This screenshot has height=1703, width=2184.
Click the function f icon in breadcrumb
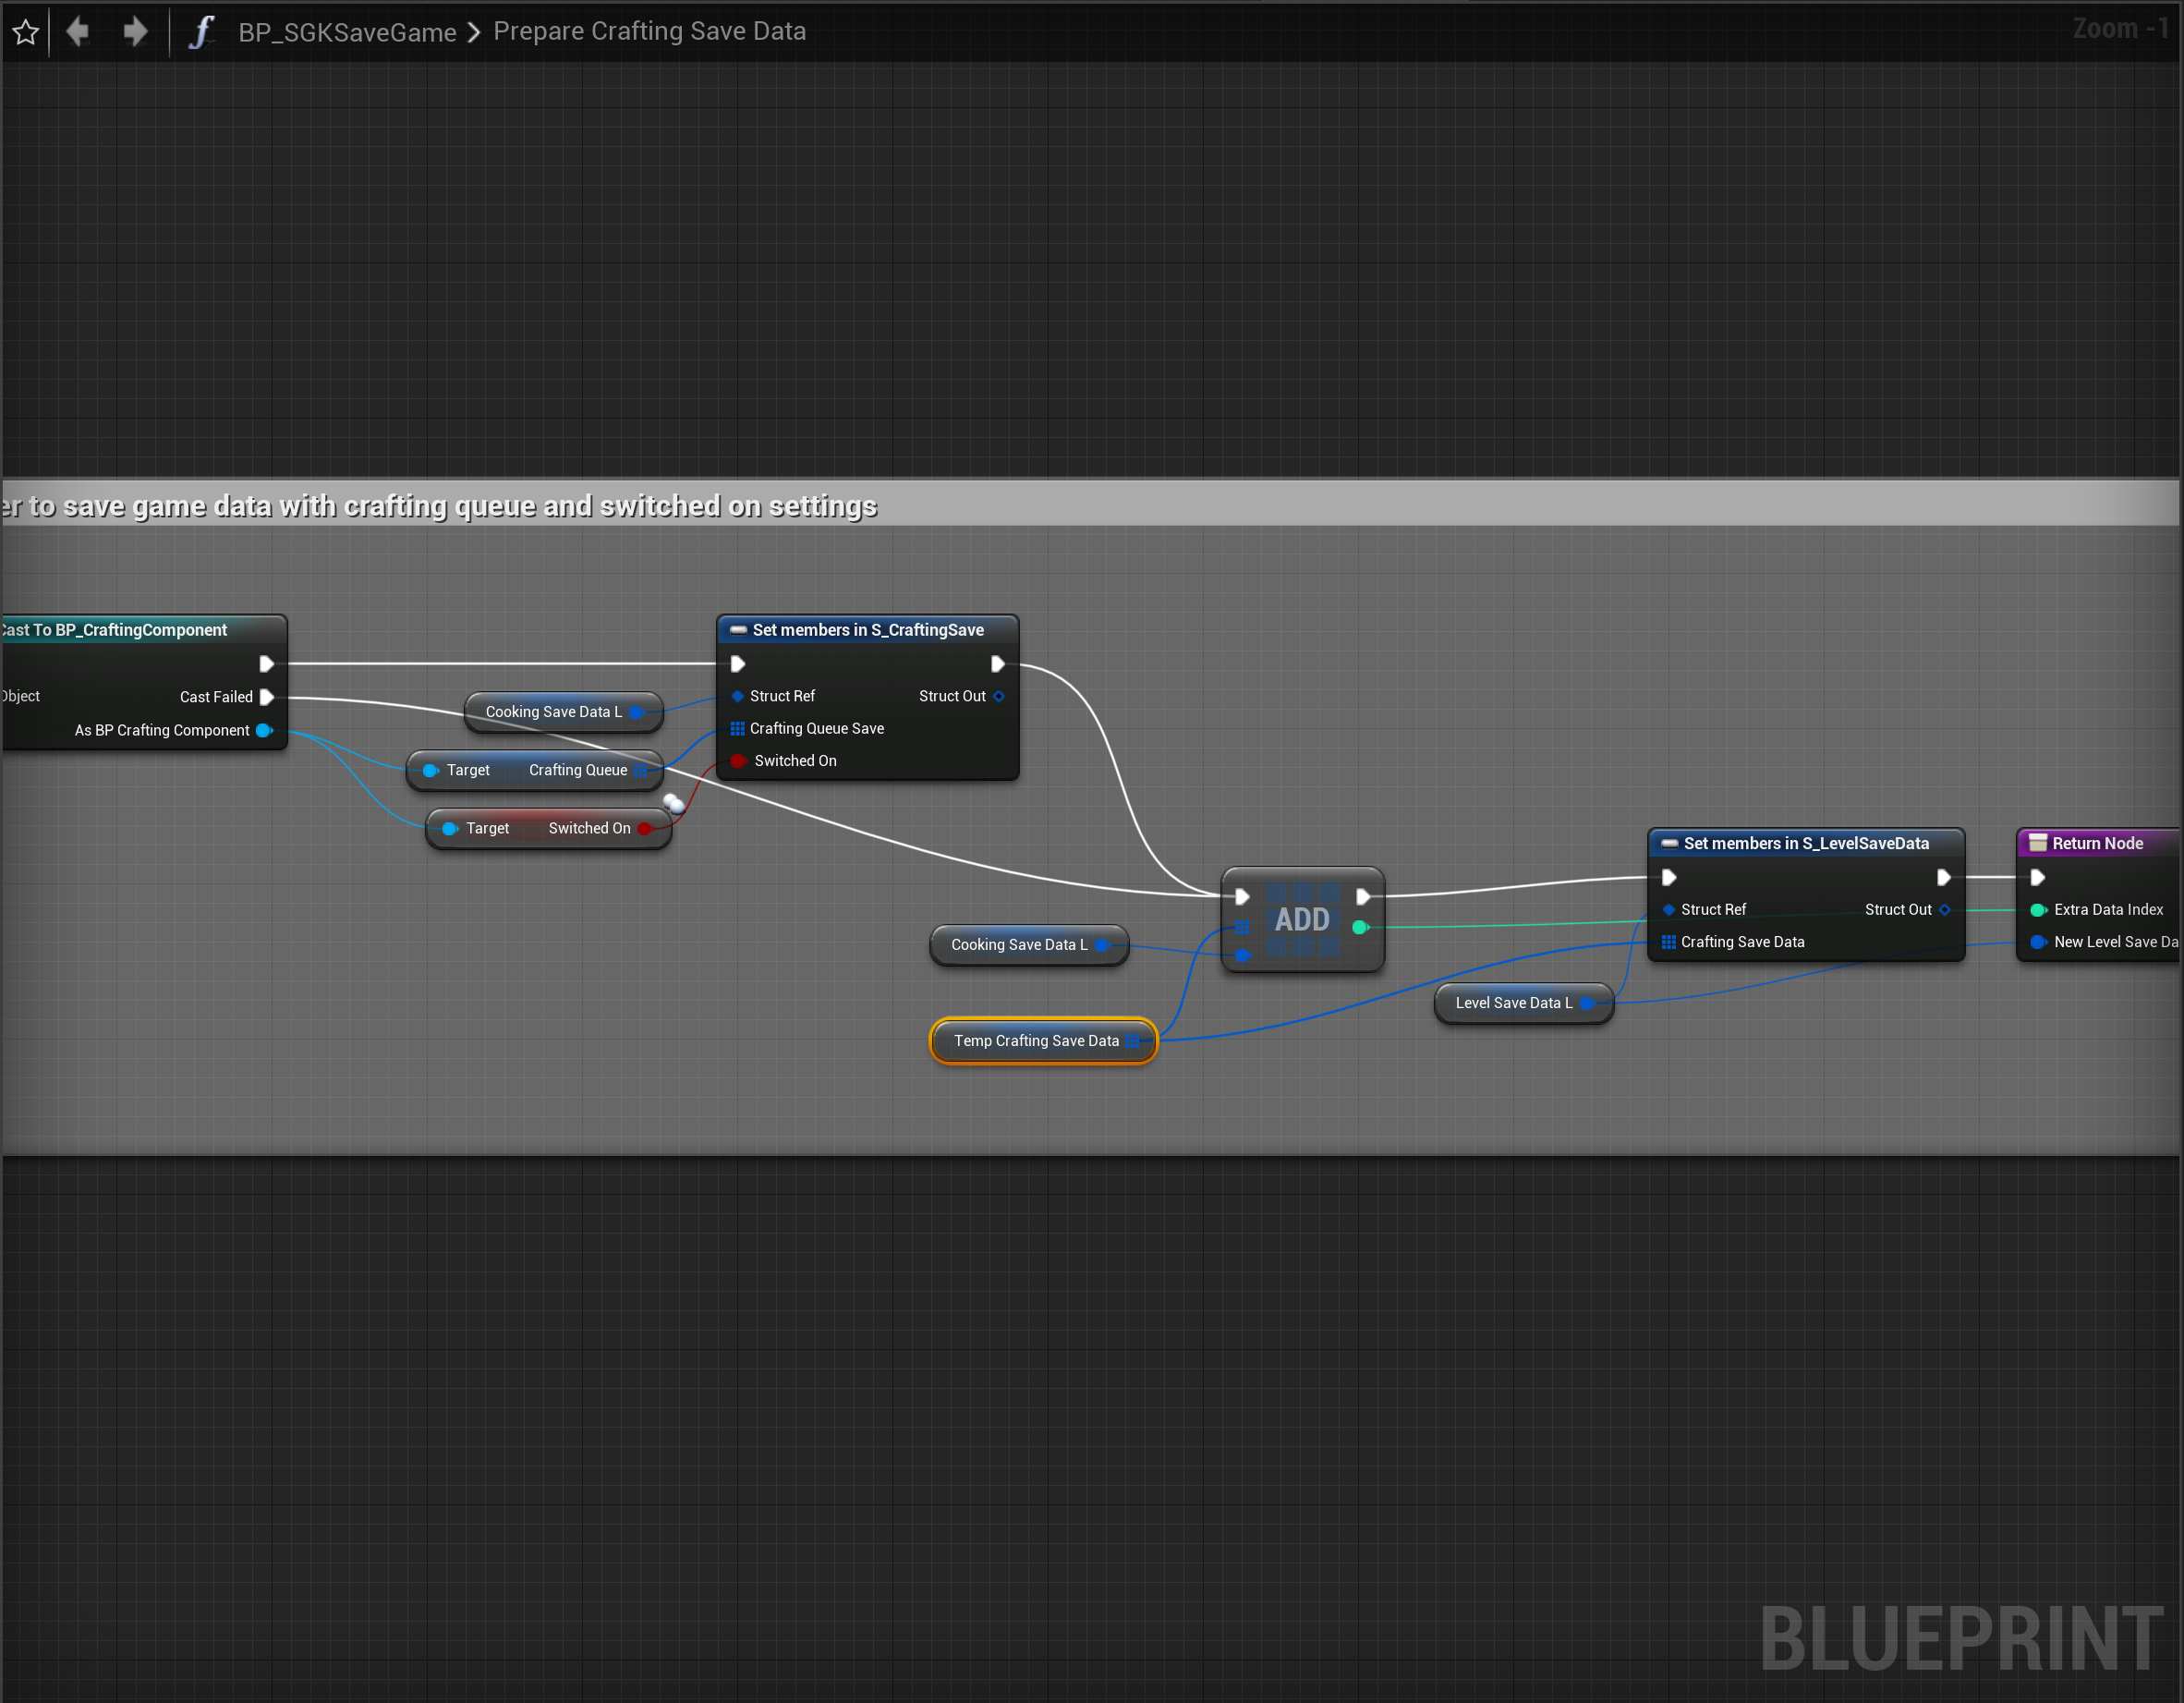point(201,32)
